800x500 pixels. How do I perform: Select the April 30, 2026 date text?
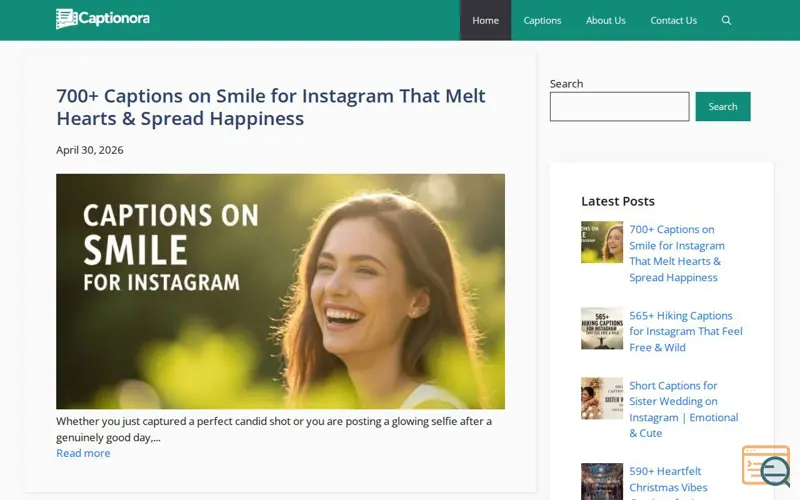tap(90, 150)
